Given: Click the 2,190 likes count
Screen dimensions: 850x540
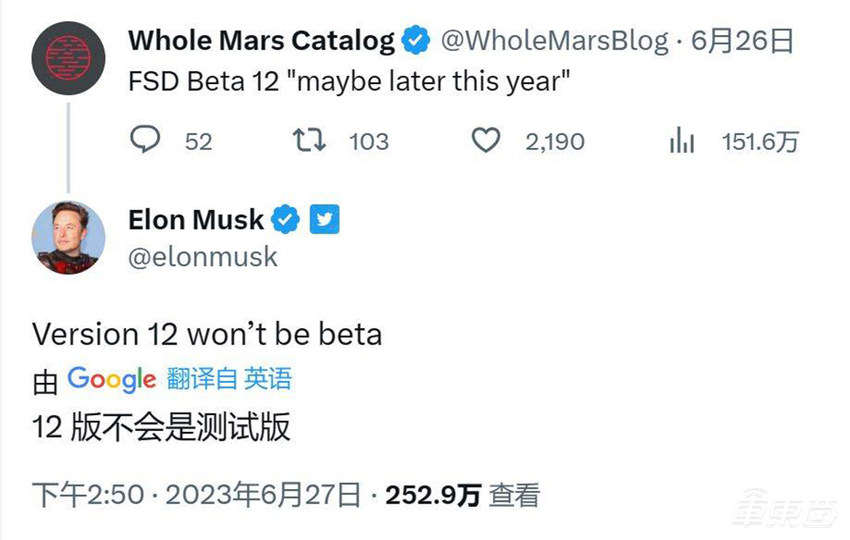Looking at the screenshot, I should 555,141.
